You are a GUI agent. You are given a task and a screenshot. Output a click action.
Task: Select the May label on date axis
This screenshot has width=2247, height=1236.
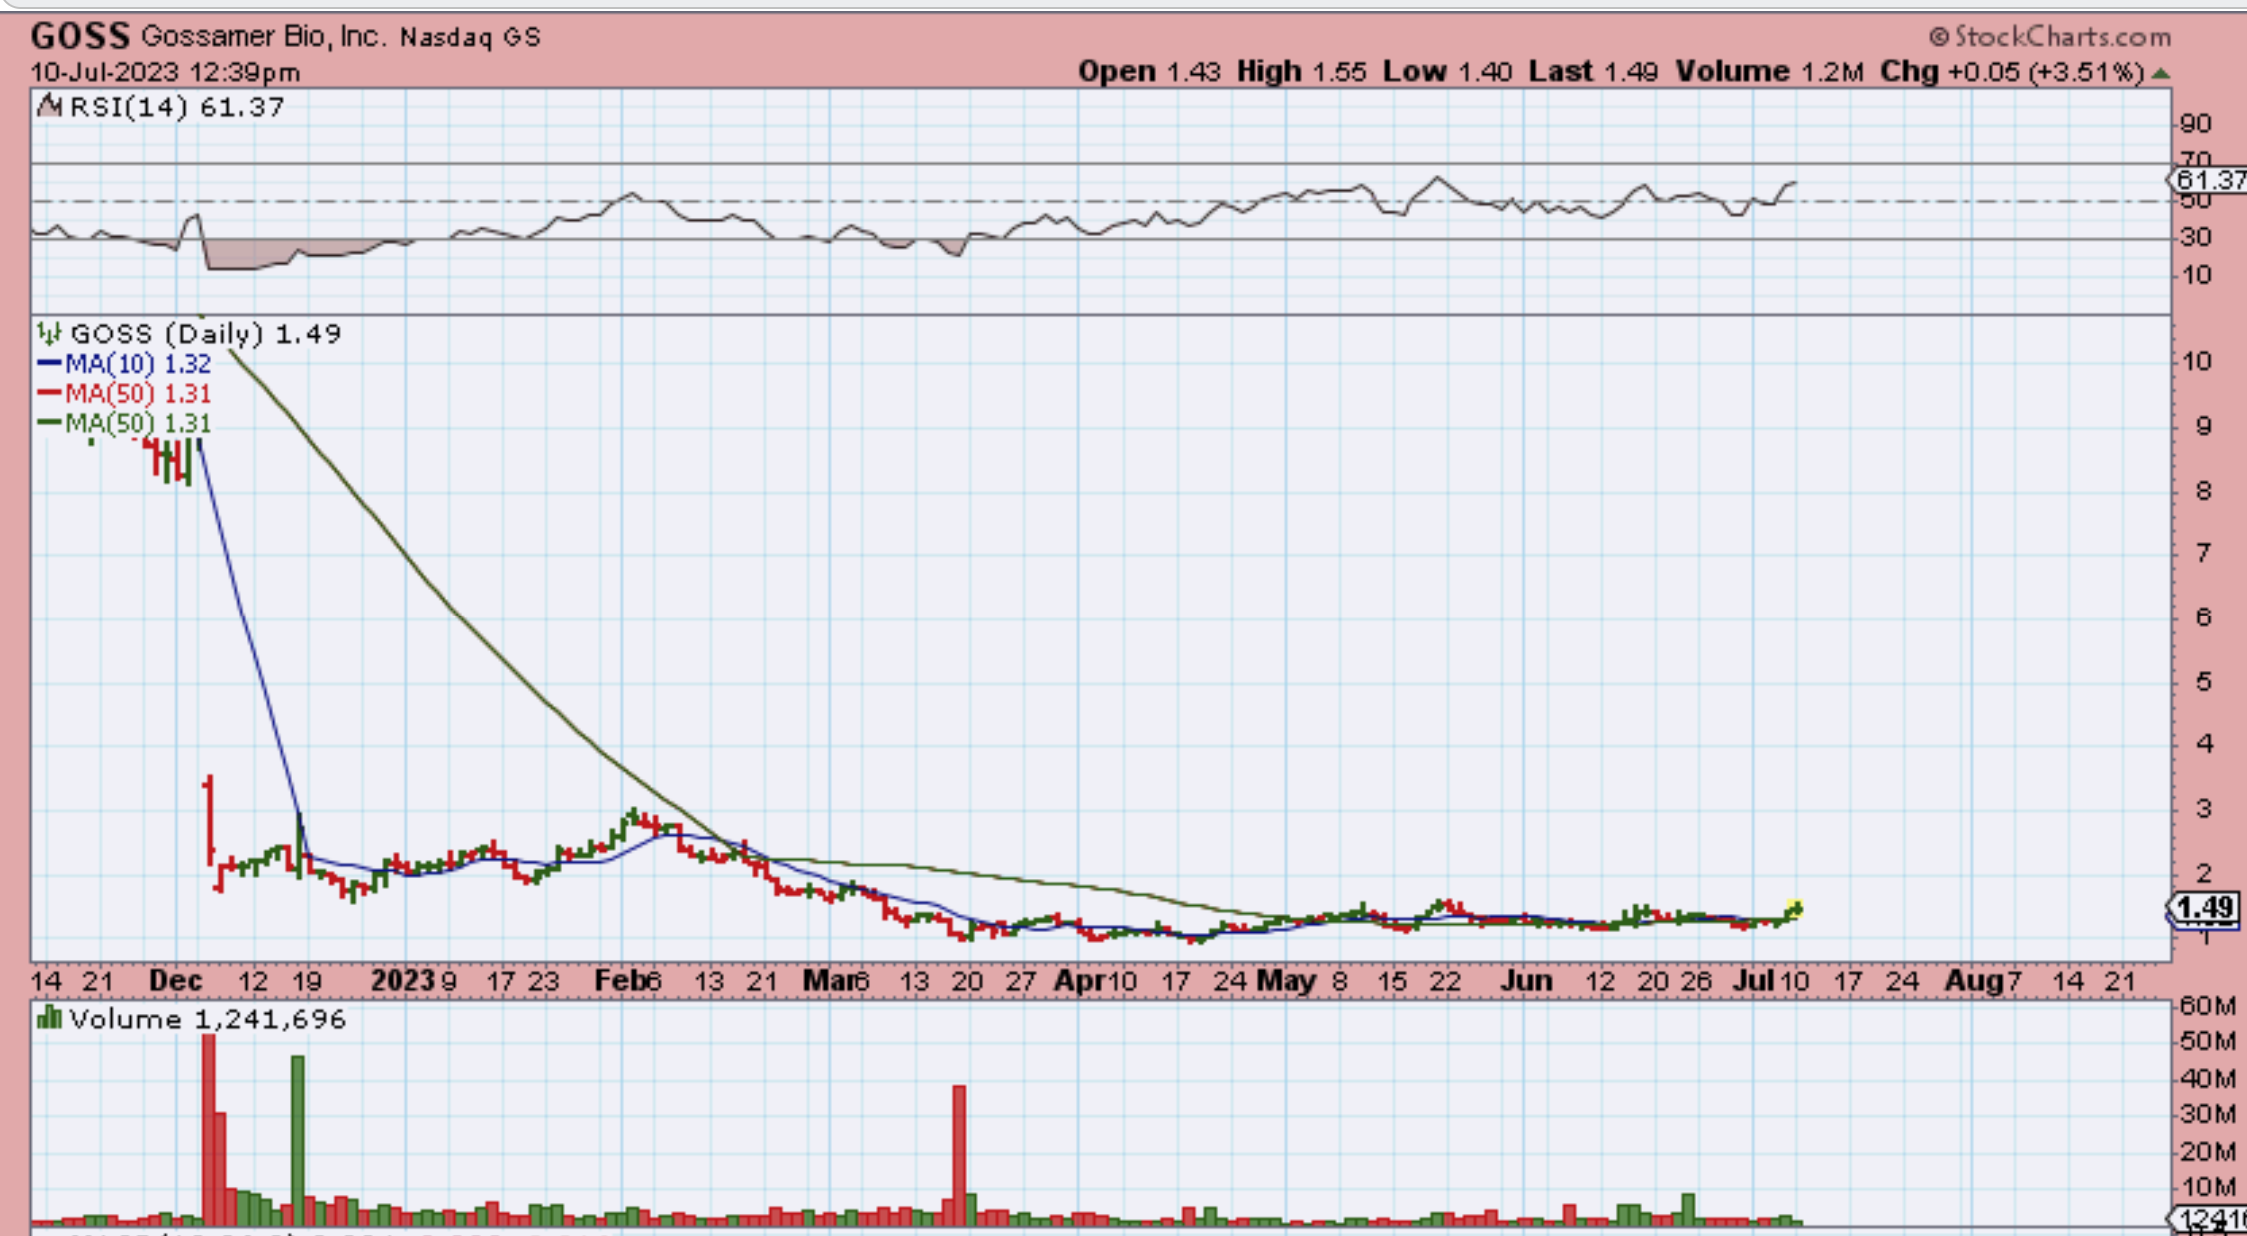click(x=1285, y=981)
